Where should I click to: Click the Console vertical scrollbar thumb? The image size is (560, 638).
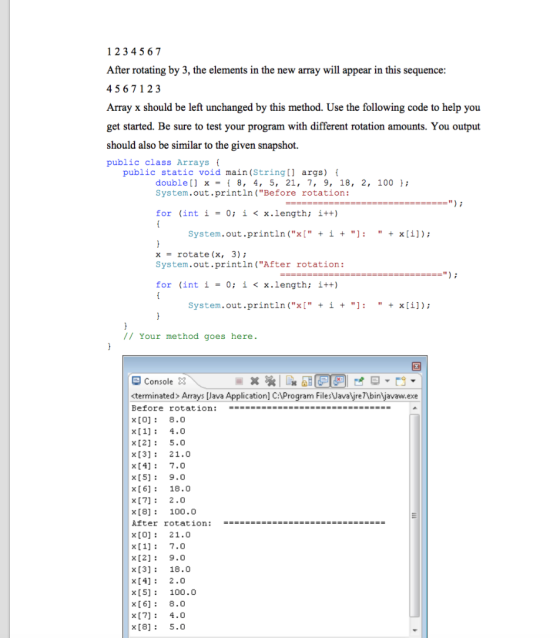click(414, 516)
